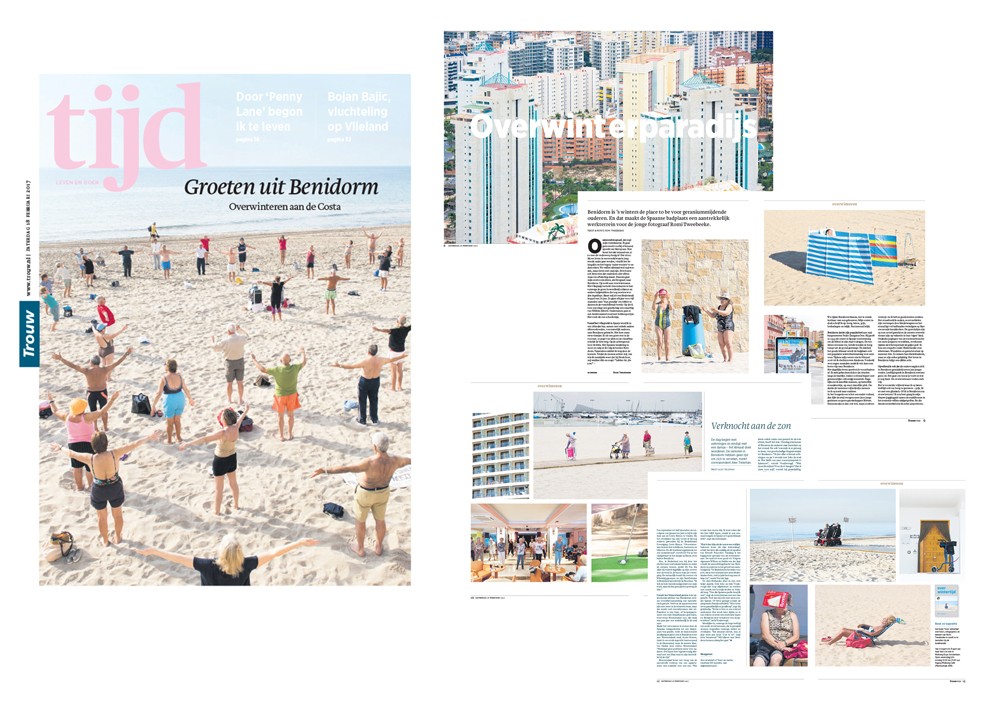Click the small book cover thumbnail in sidebar
The width and height of the screenshot is (1000, 707).
pos(947,601)
